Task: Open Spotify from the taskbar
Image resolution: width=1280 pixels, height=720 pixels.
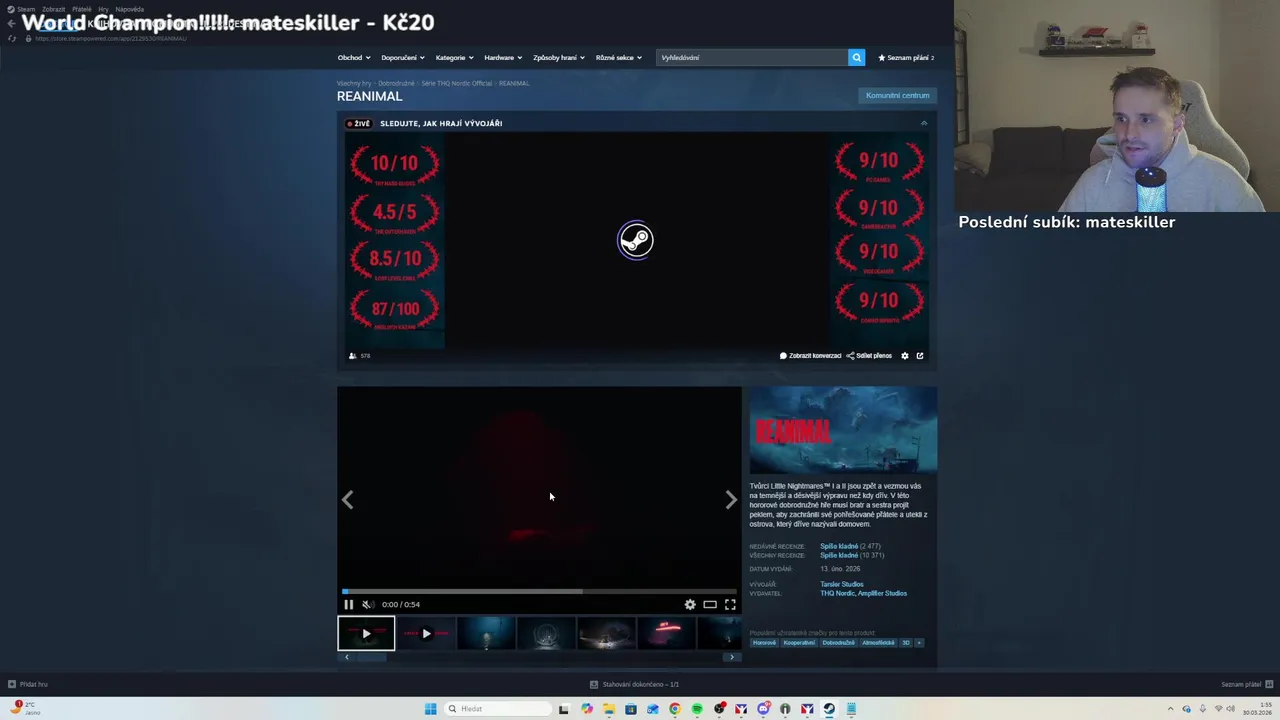Action: point(697,709)
